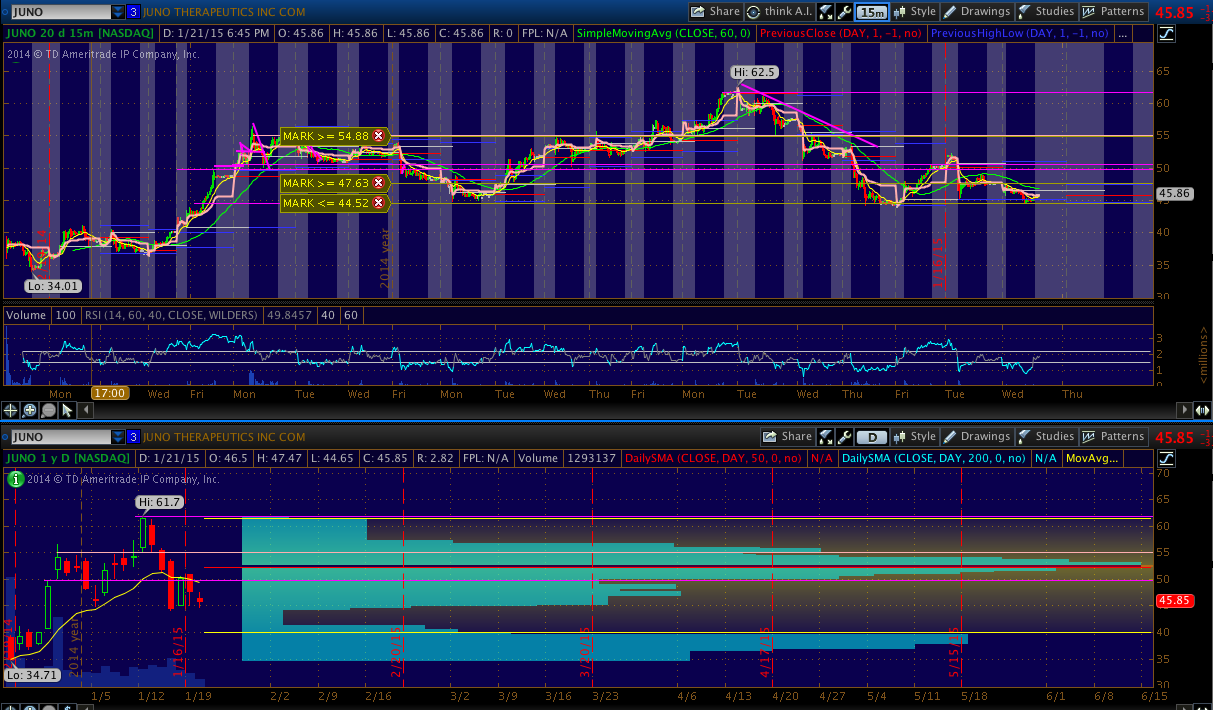This screenshot has height=710, width=1213.
Task: Open the quick study flask icon, top chart
Action: pos(826,12)
